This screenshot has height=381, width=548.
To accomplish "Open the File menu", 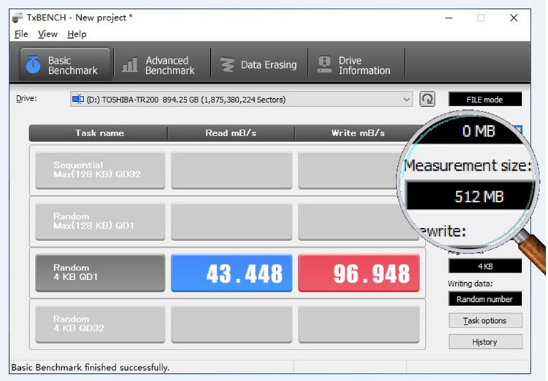I will [21, 34].
